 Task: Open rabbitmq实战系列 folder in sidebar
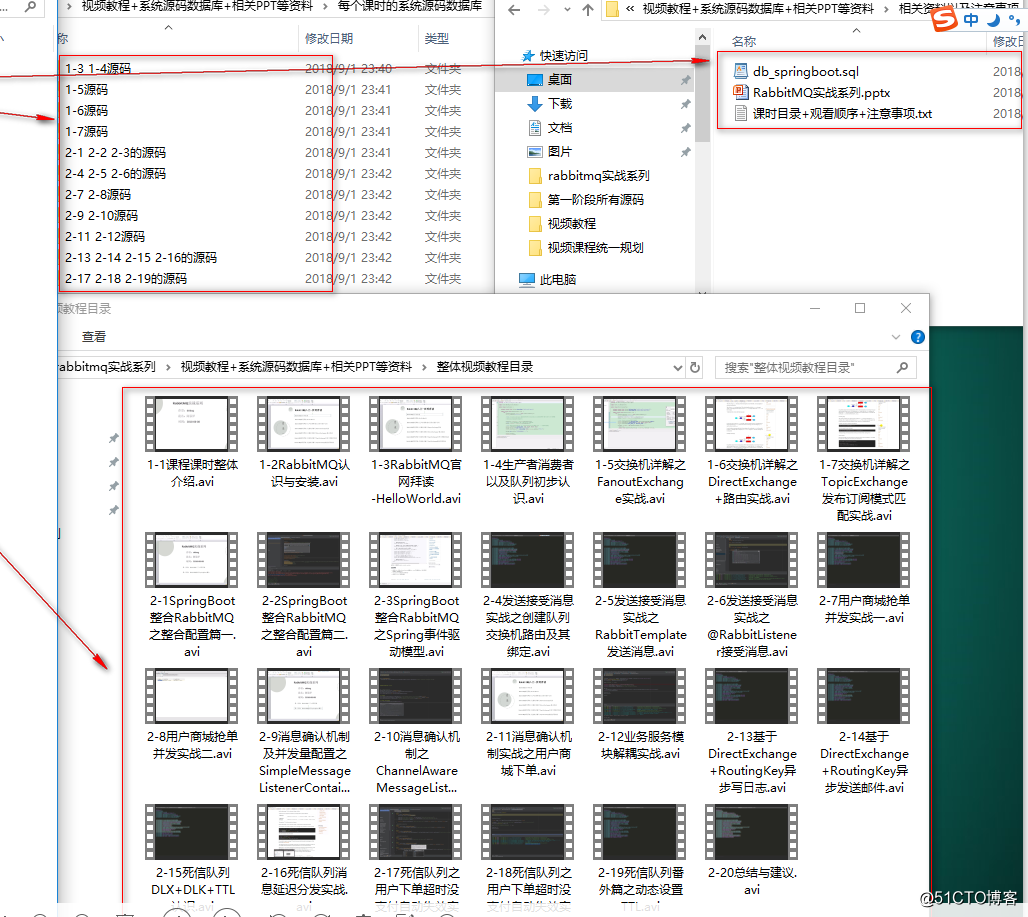598,176
